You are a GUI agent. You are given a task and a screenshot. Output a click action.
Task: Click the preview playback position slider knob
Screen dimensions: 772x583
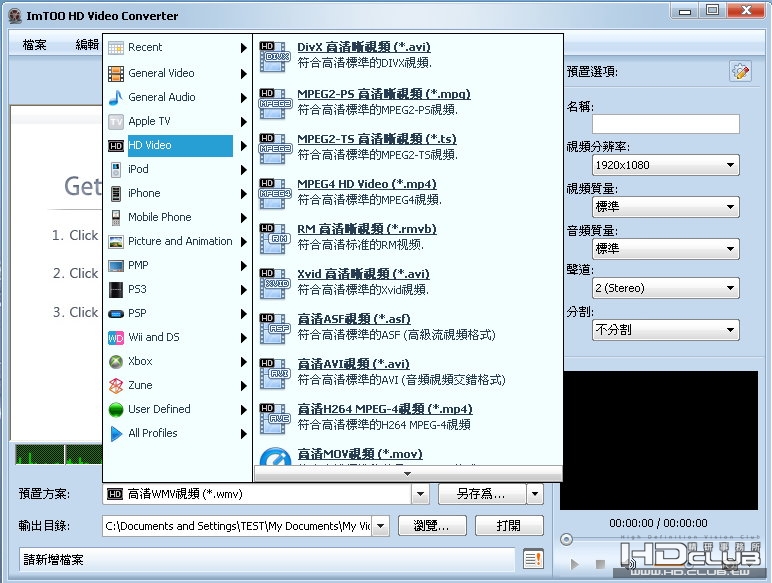coord(566,540)
